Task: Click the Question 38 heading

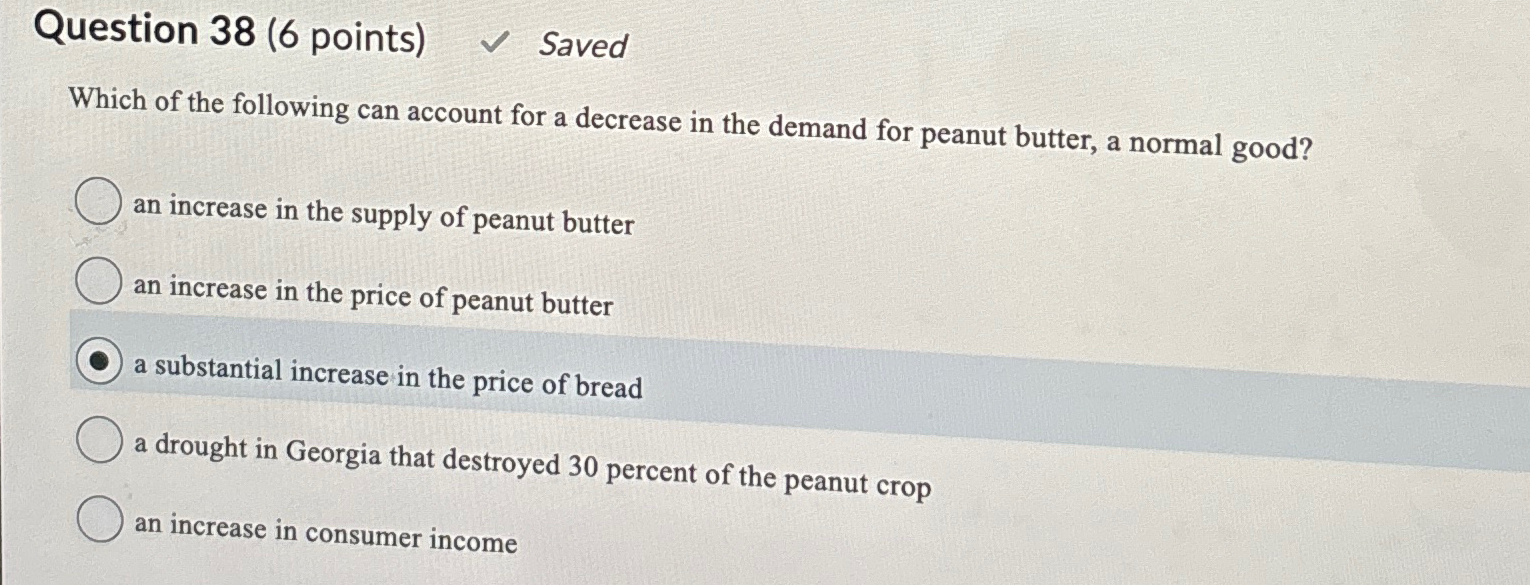Action: click(x=140, y=30)
